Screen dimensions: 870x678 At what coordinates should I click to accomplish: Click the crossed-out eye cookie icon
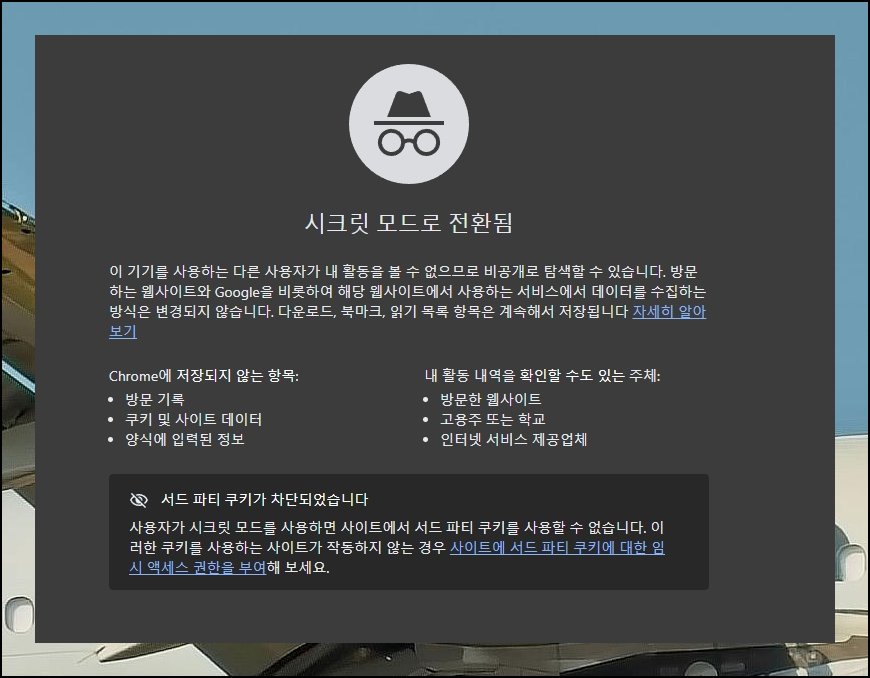click(139, 500)
